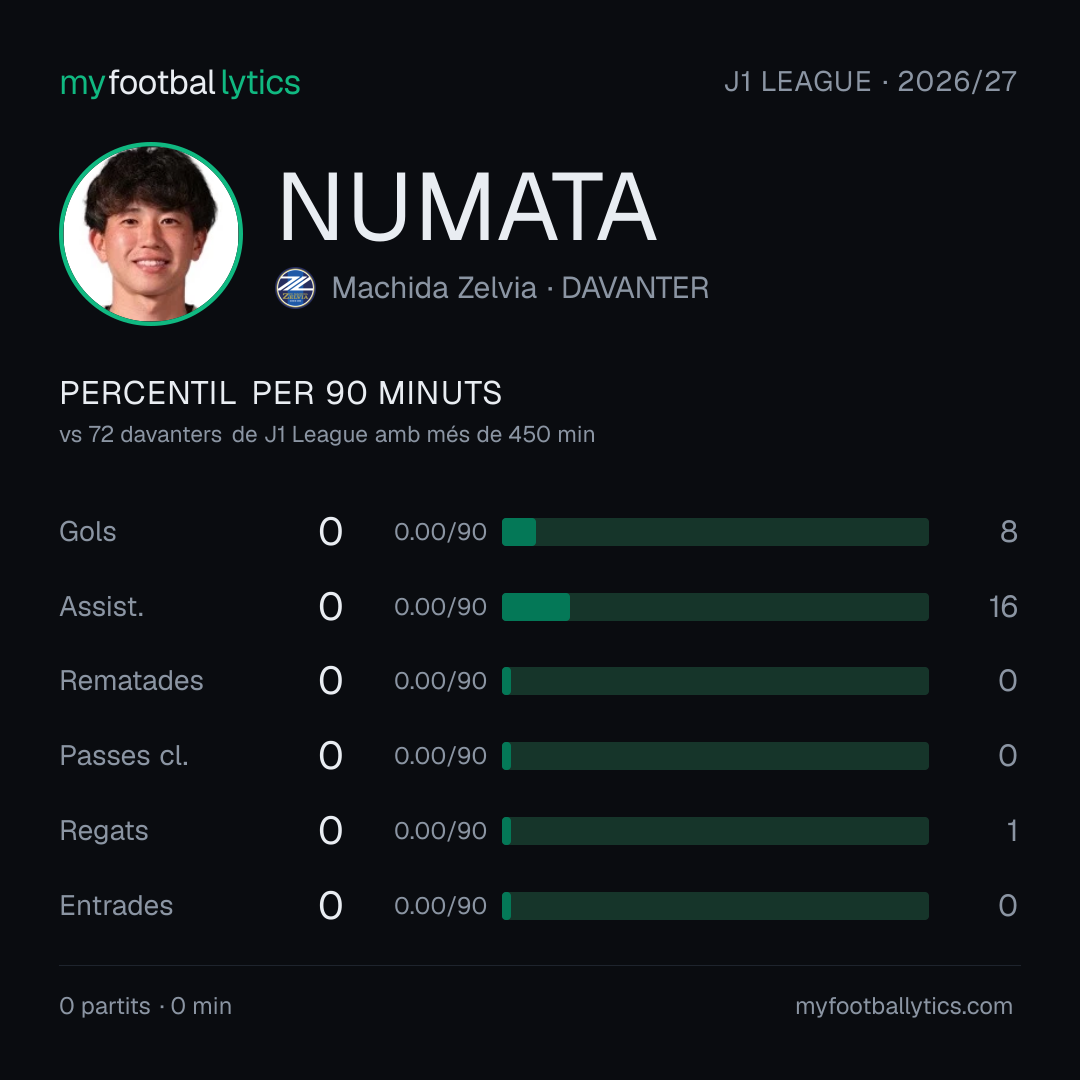This screenshot has height=1080, width=1080.
Task: Click the Regats percentile bar
Action: click(x=715, y=831)
